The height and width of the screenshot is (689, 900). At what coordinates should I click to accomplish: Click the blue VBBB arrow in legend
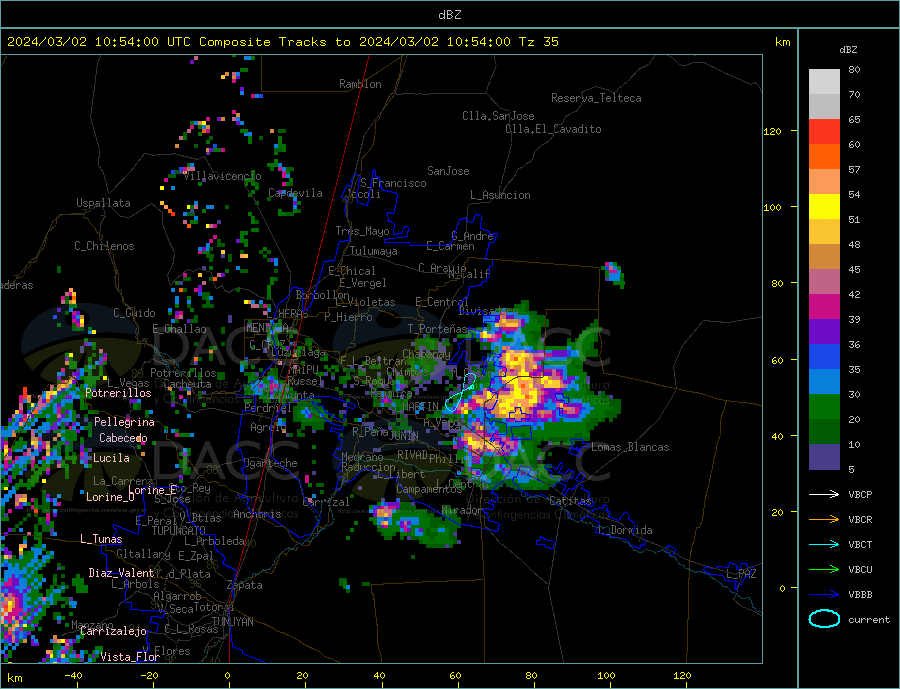[825, 594]
